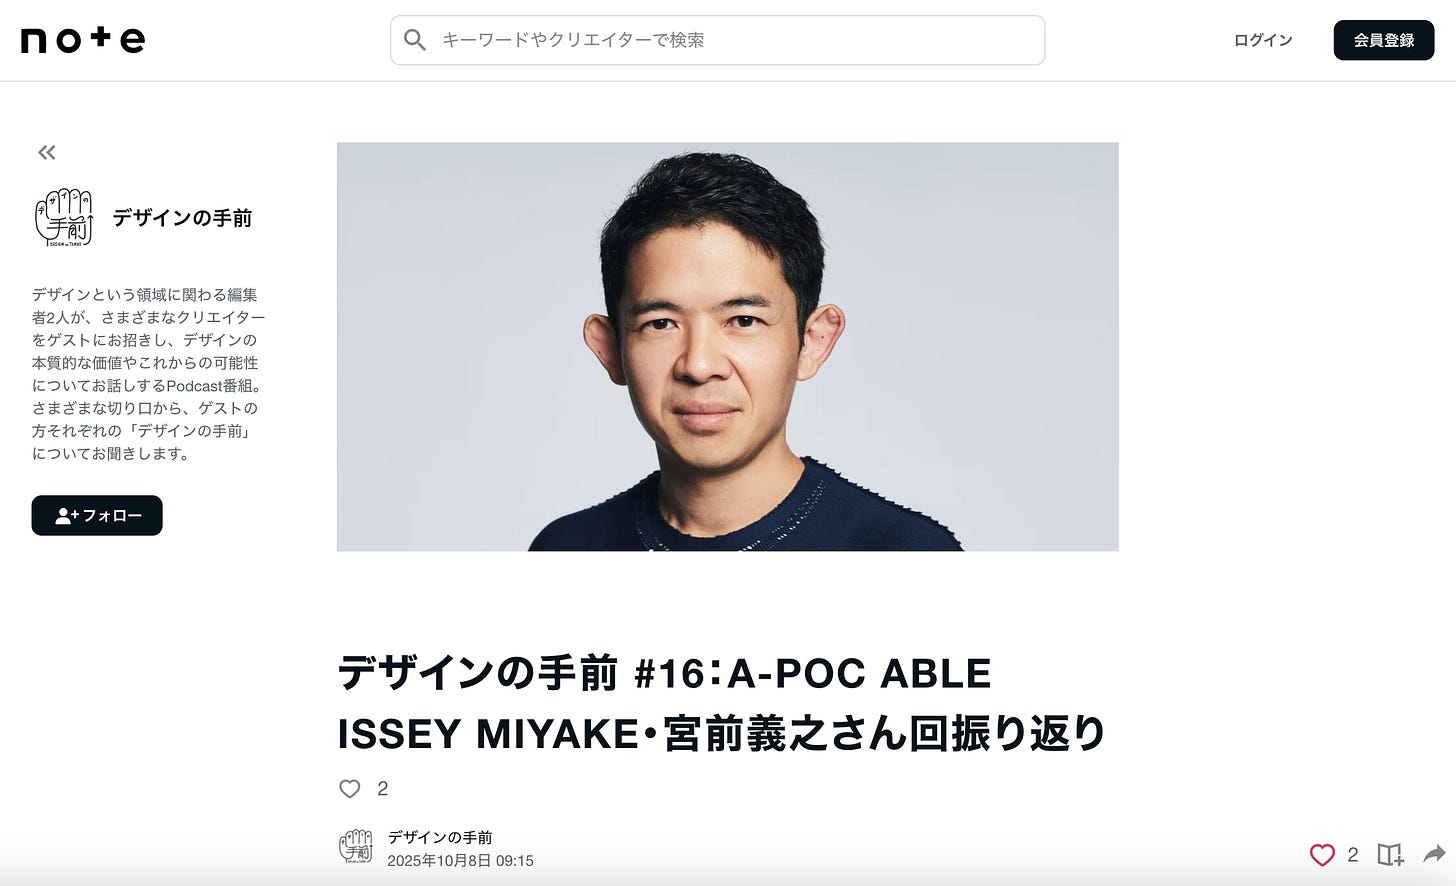Open author avatar beside publish date
Screen dimensions: 1456x886
point(355,847)
